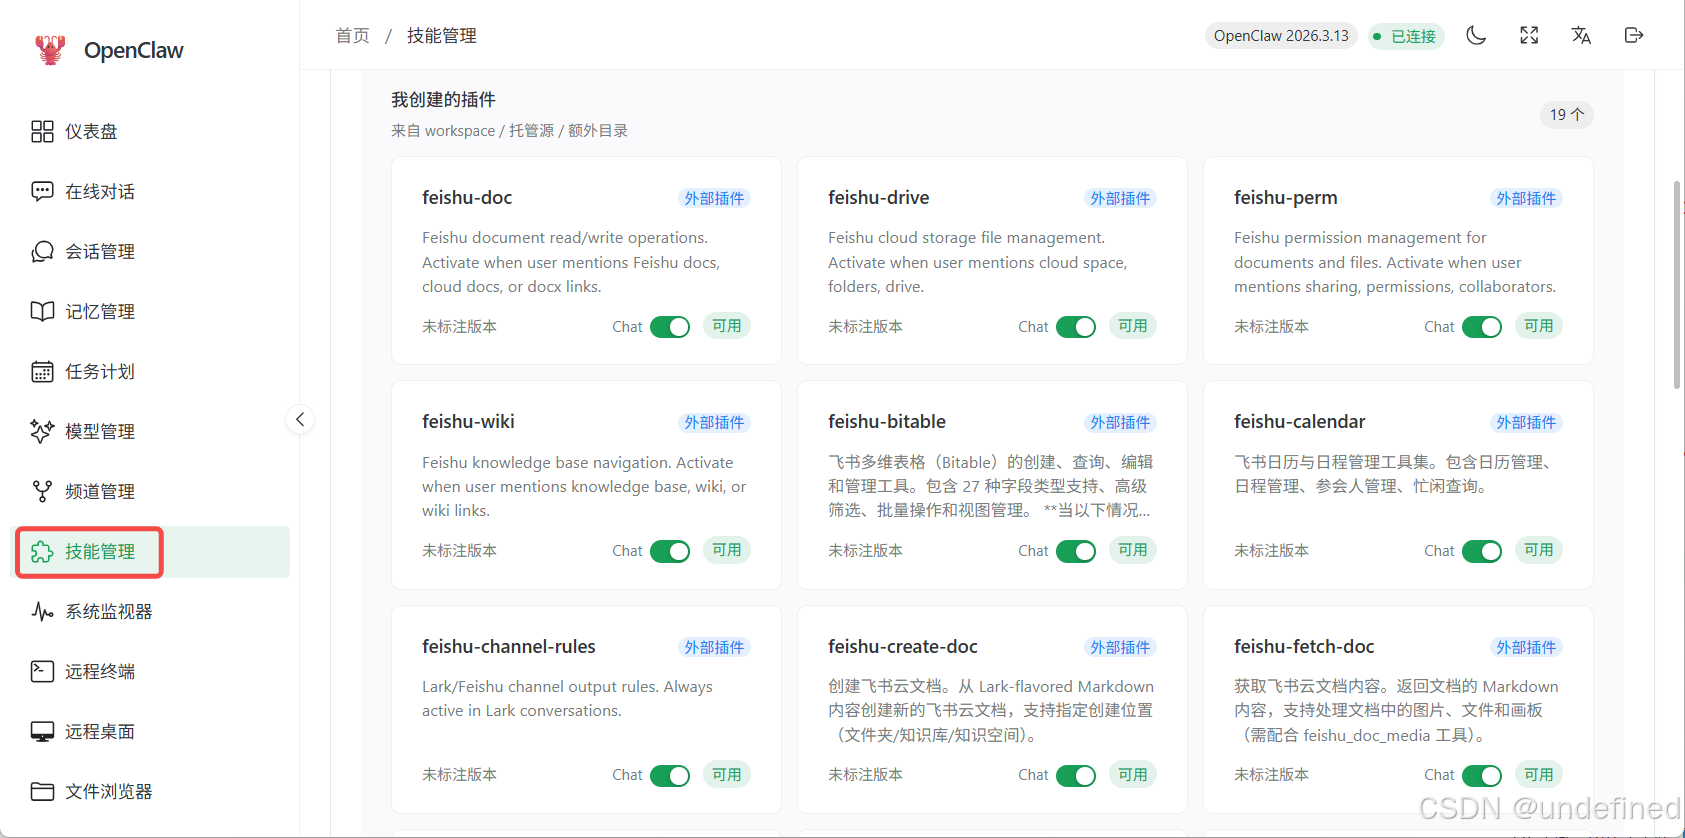Click 外部插件 tag on feishu-wiki card
Screen dimensions: 1685x838
coord(714,422)
